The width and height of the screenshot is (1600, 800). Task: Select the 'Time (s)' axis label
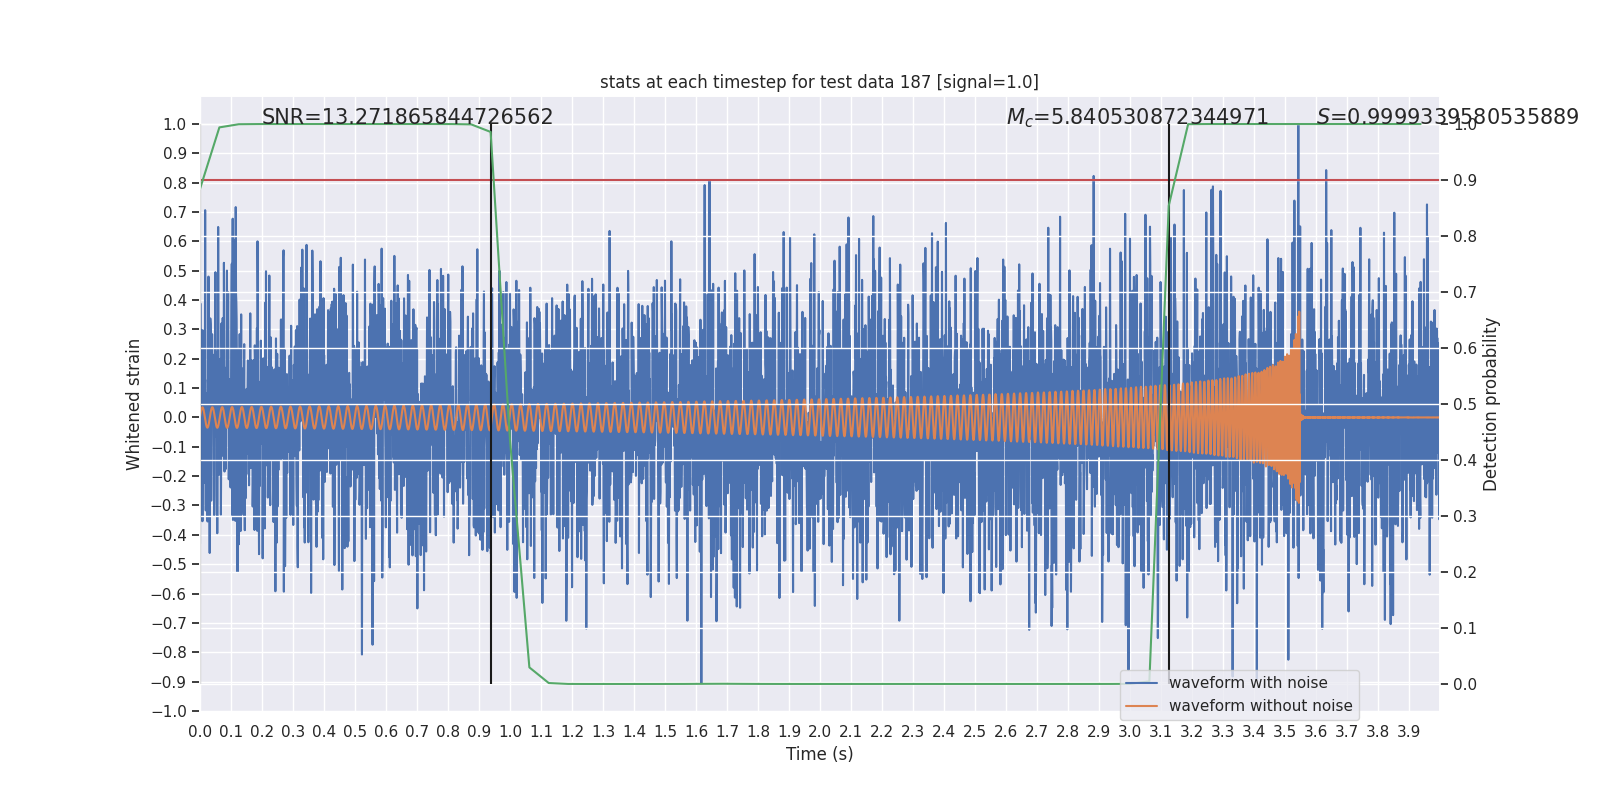coord(819,754)
